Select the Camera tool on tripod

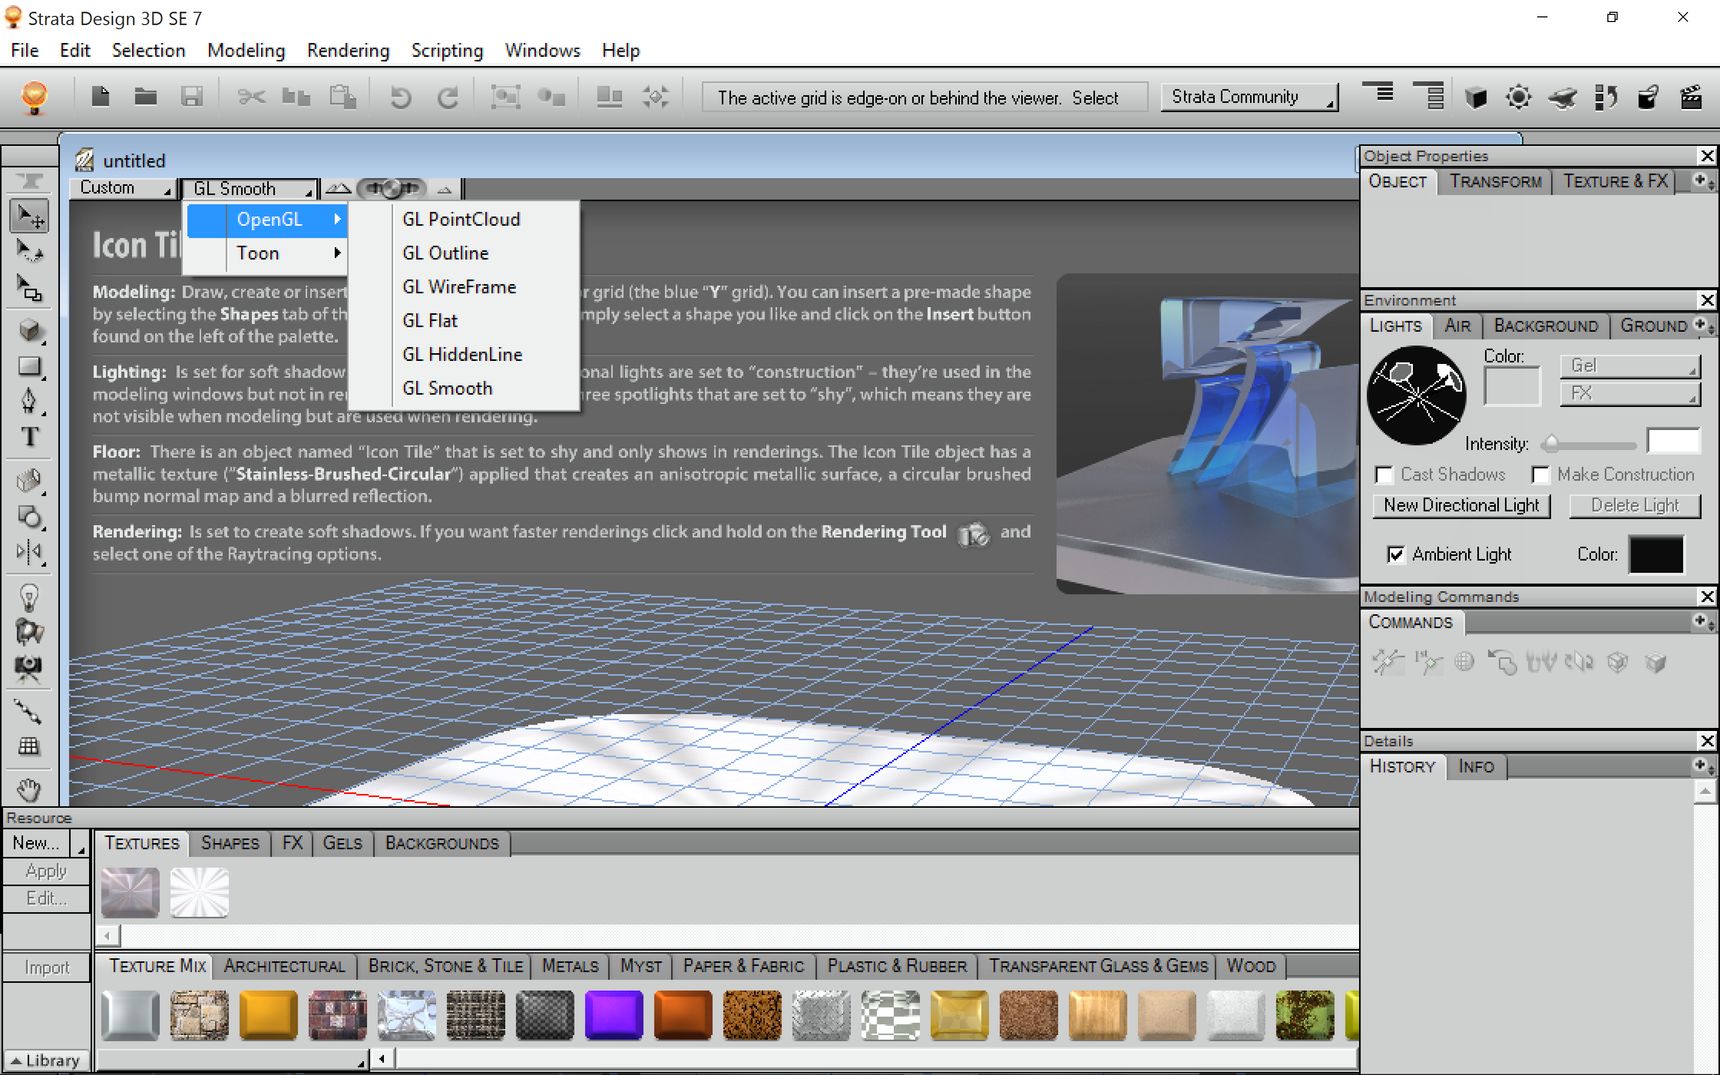click(29, 668)
